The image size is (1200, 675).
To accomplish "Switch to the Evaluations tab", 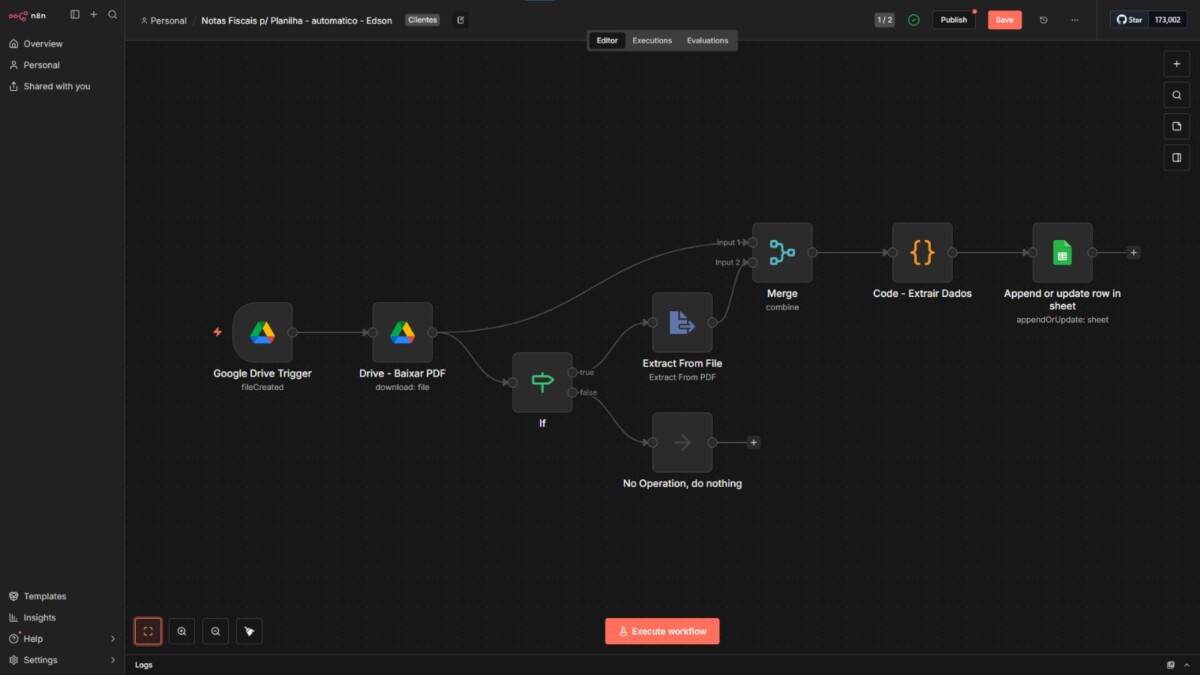I will click(707, 41).
